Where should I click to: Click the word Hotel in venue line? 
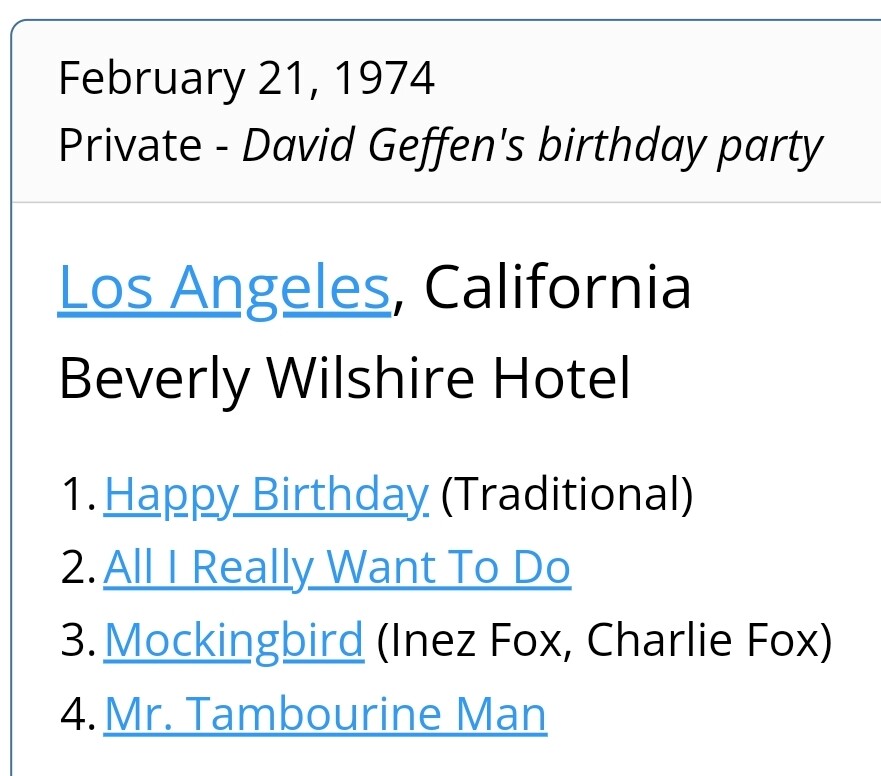562,378
